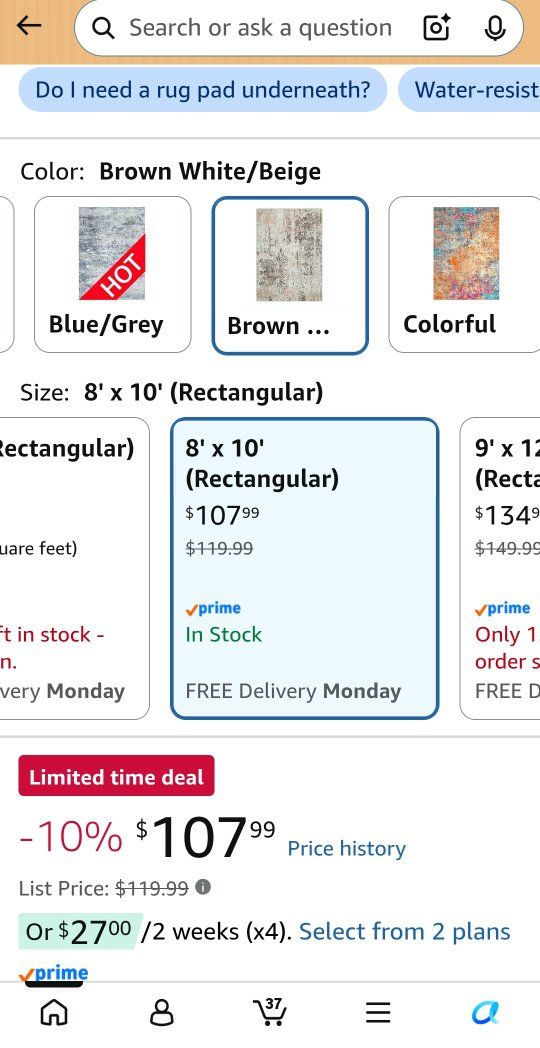Open the account profile icon
The width and height of the screenshot is (540, 1048).
pos(162,1013)
